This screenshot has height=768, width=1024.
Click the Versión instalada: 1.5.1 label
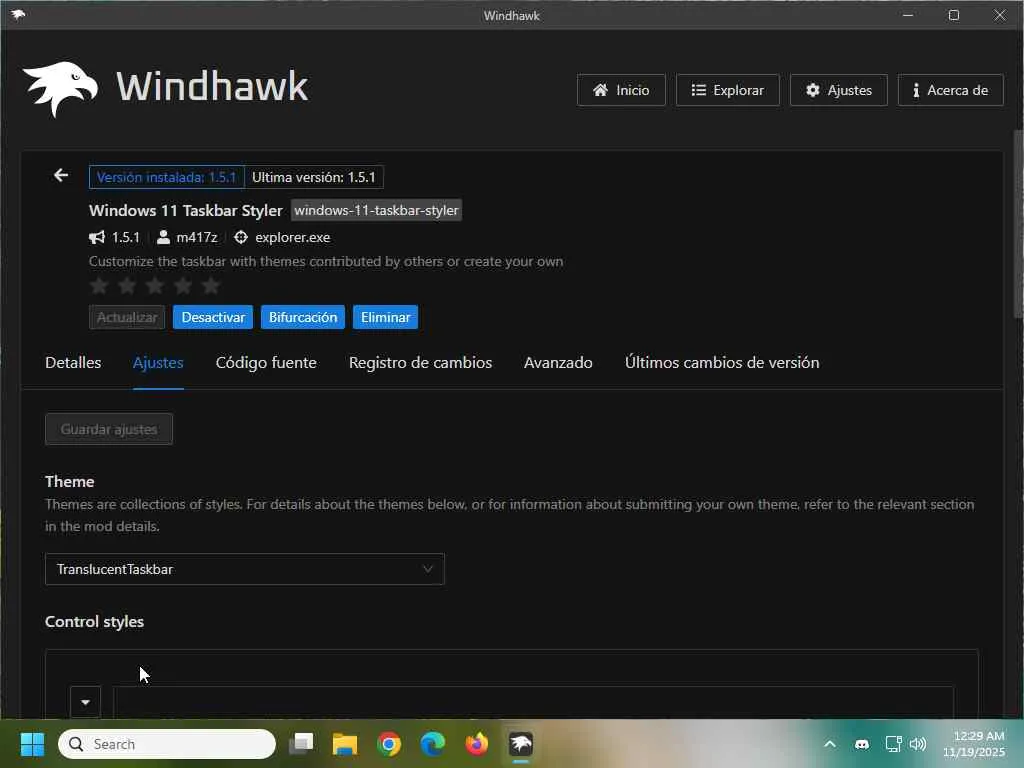(167, 177)
